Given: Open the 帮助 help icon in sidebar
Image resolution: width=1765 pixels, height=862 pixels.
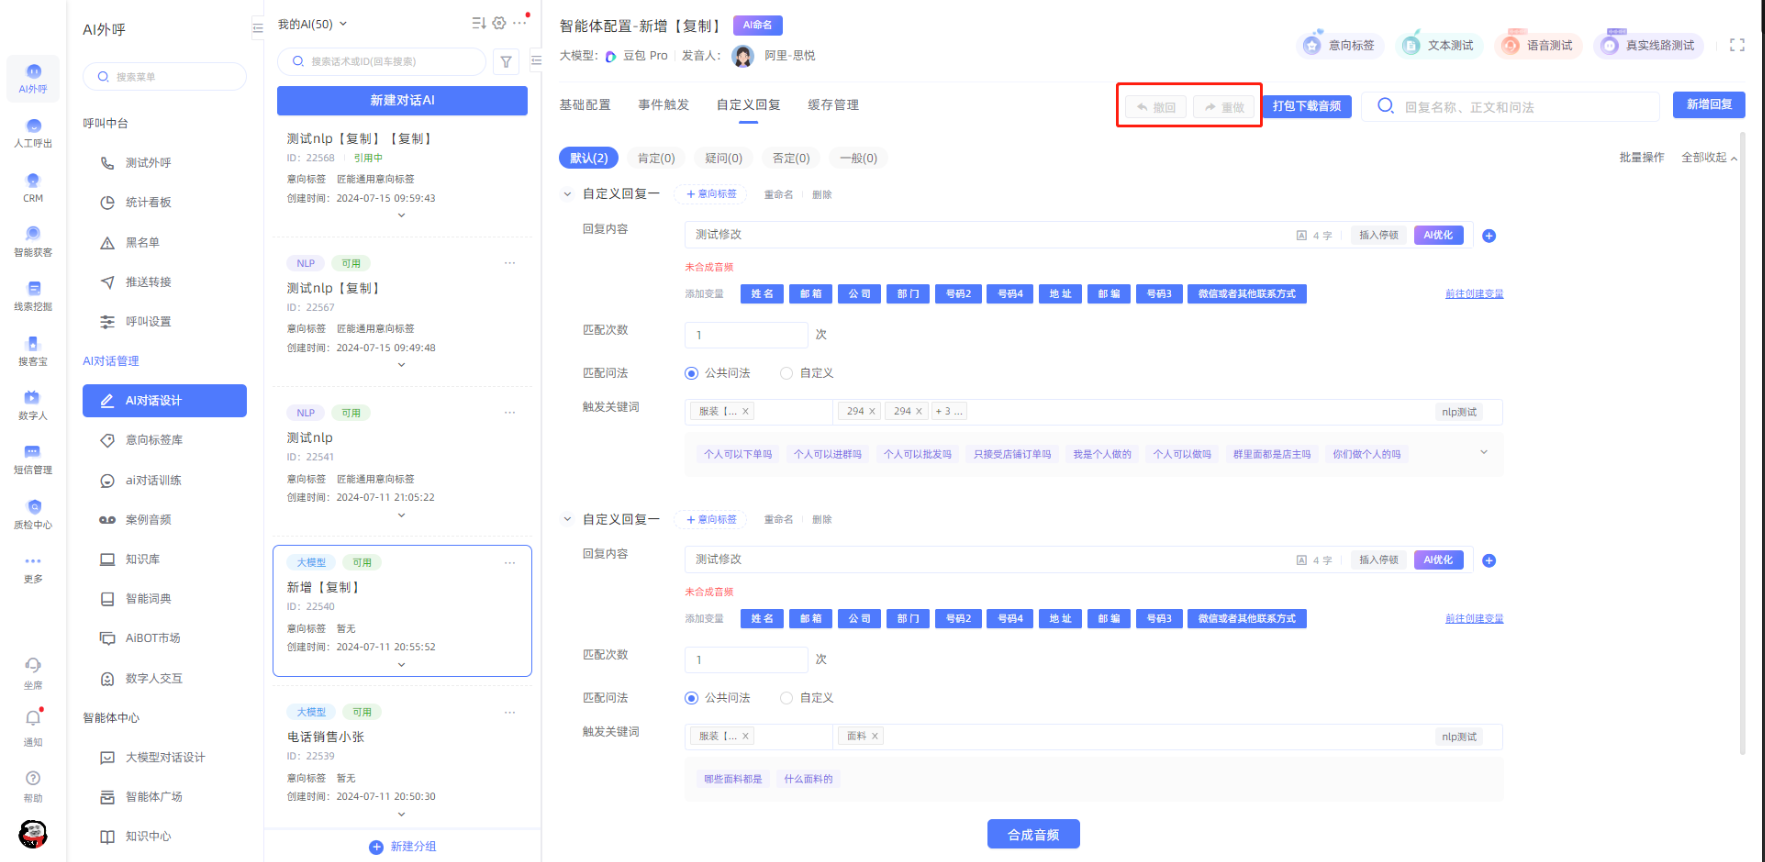Looking at the screenshot, I should (x=33, y=779).
